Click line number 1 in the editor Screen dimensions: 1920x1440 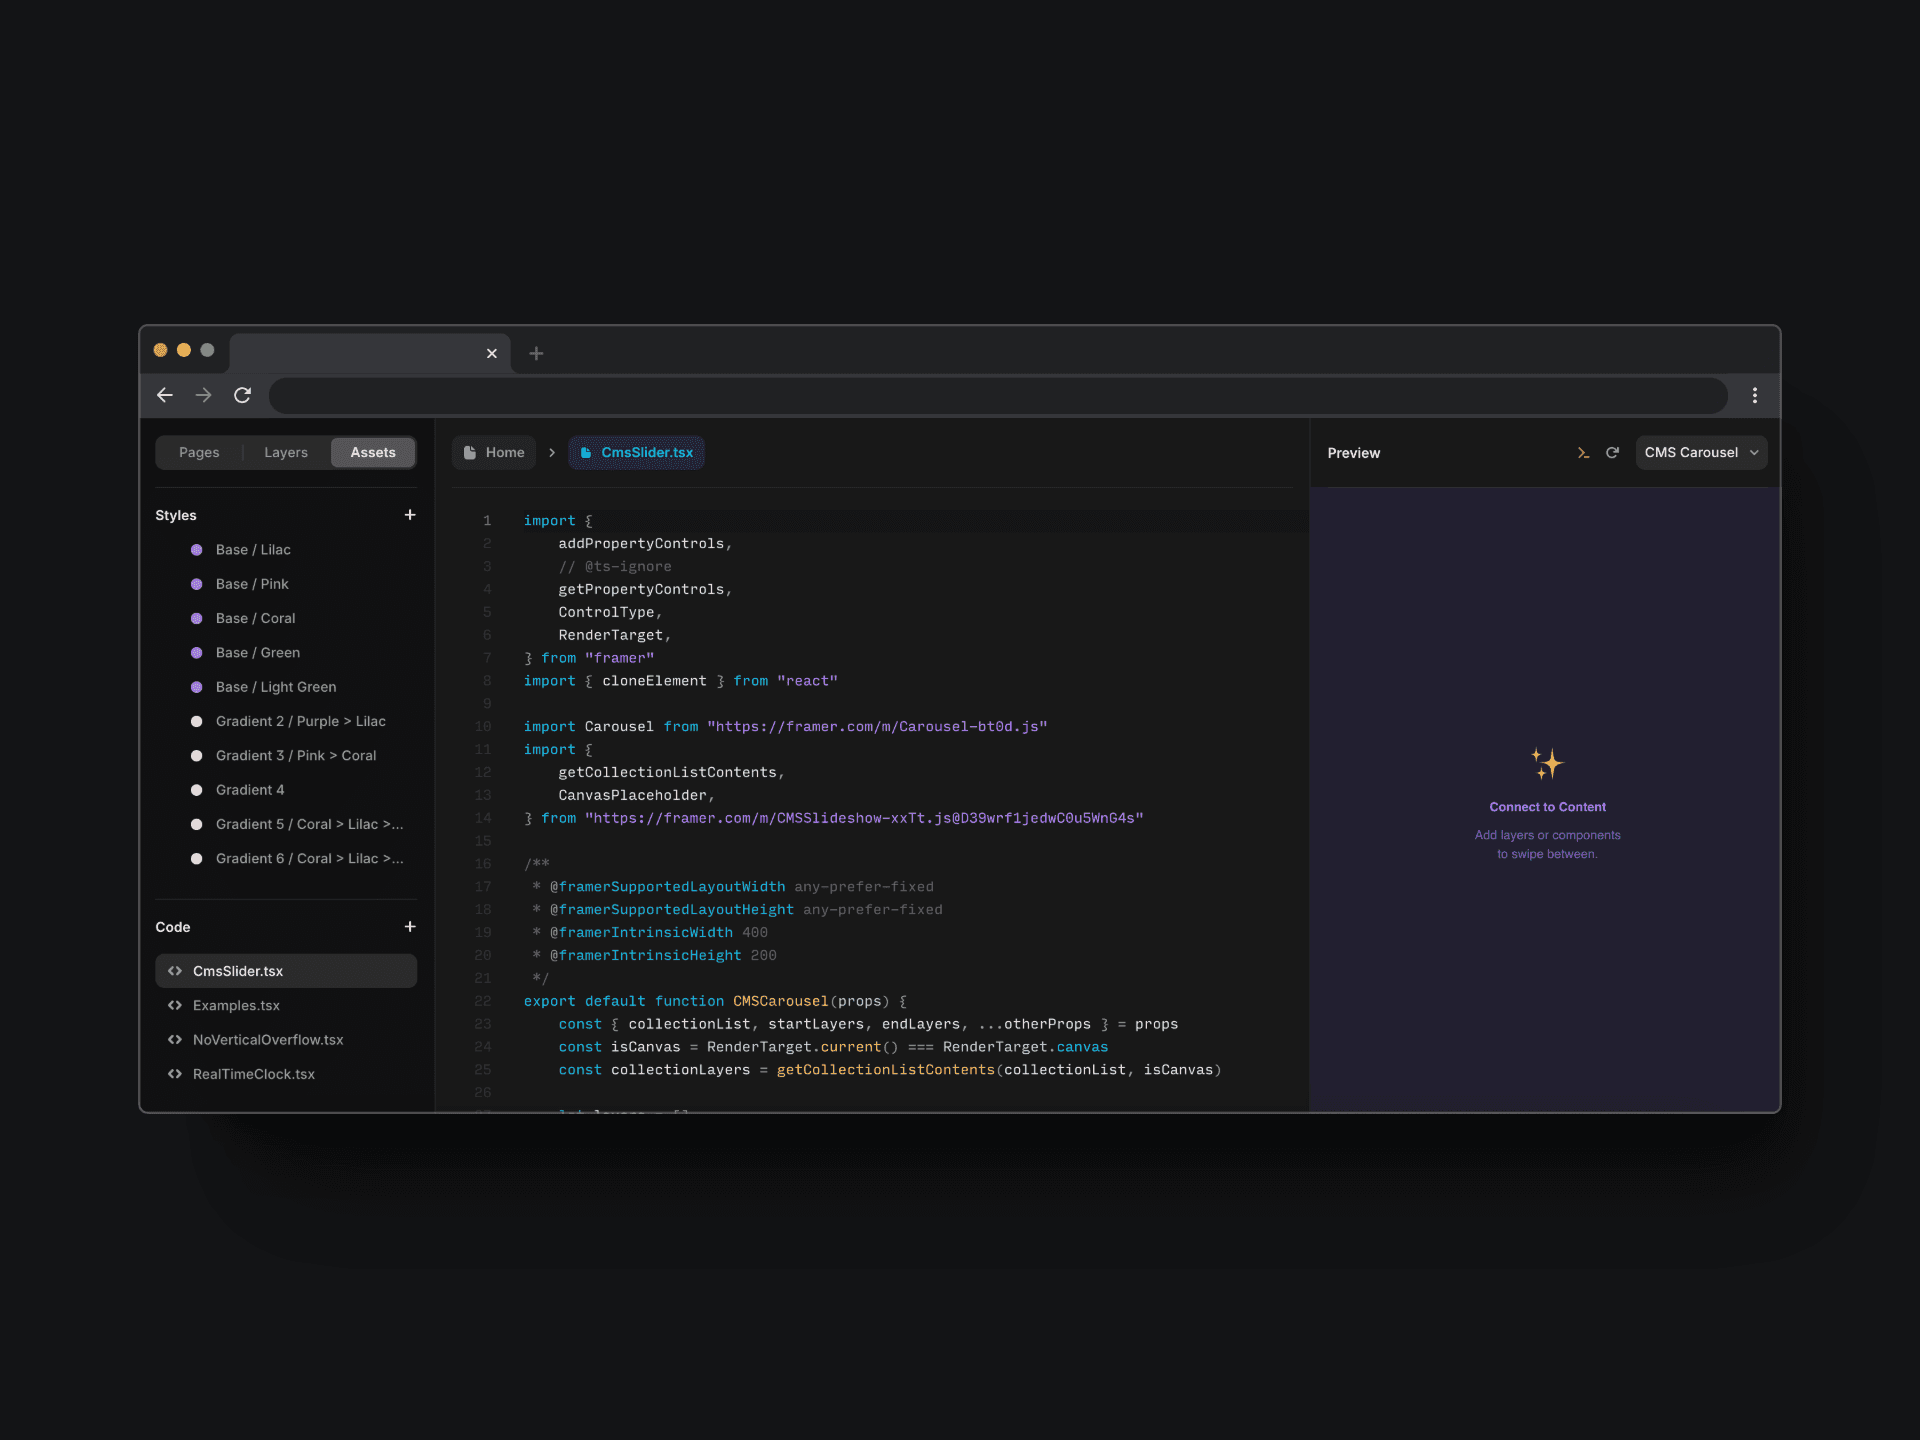point(487,520)
